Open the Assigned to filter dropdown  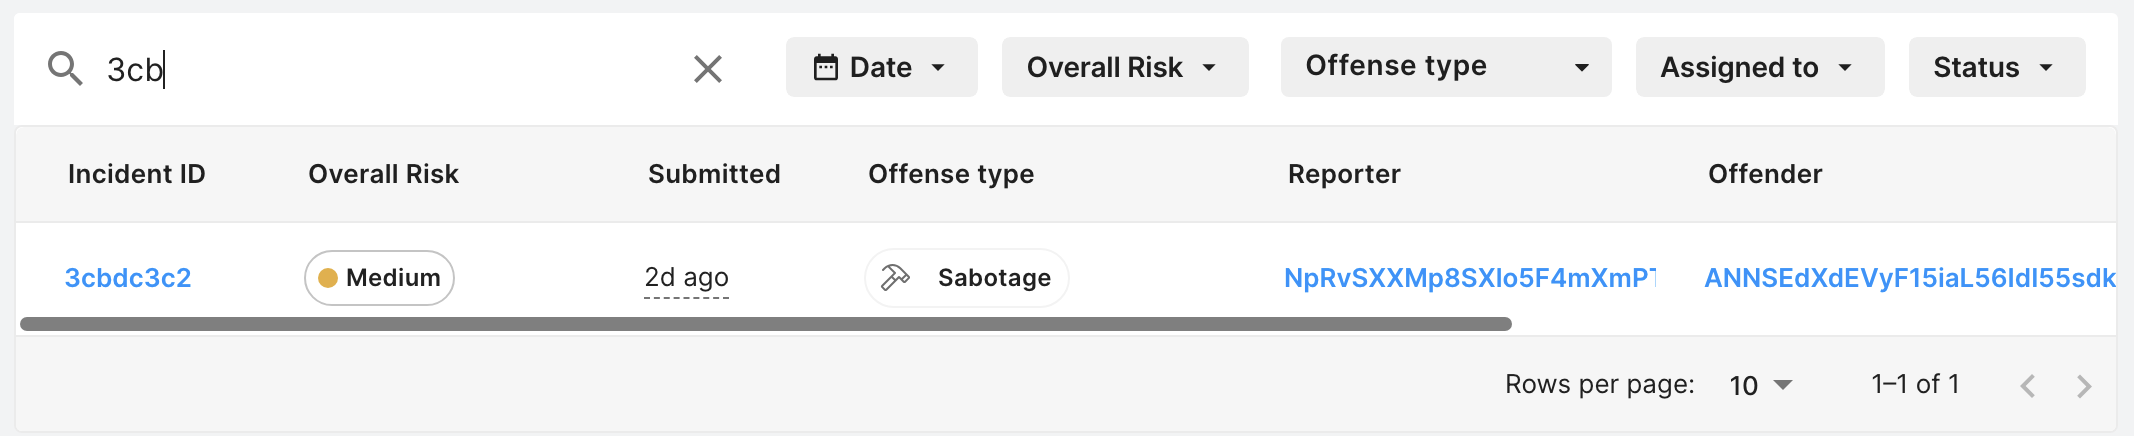tap(1759, 67)
